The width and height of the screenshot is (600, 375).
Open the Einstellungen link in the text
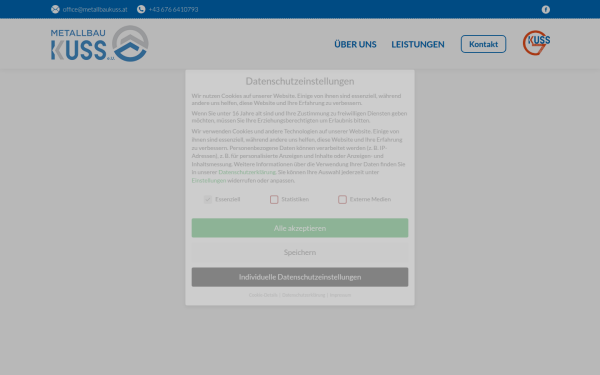coord(209,181)
